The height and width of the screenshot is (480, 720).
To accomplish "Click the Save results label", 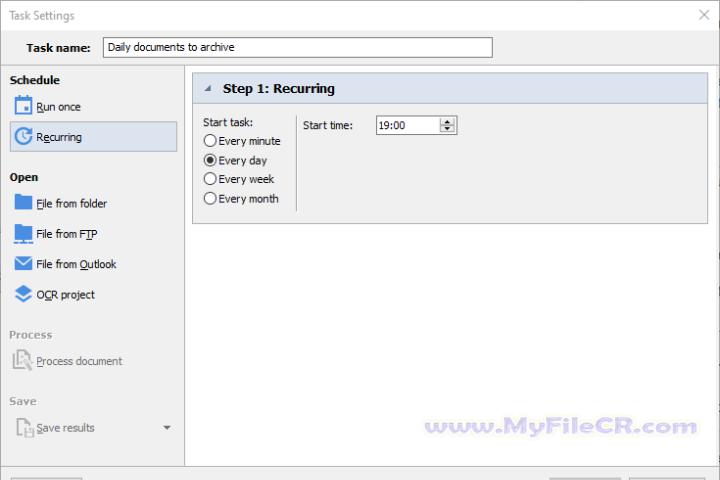I will 66,428.
